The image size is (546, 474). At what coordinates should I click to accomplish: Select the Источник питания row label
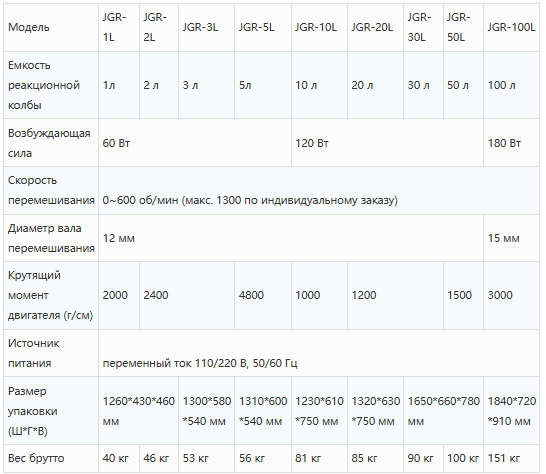[x=51, y=353]
